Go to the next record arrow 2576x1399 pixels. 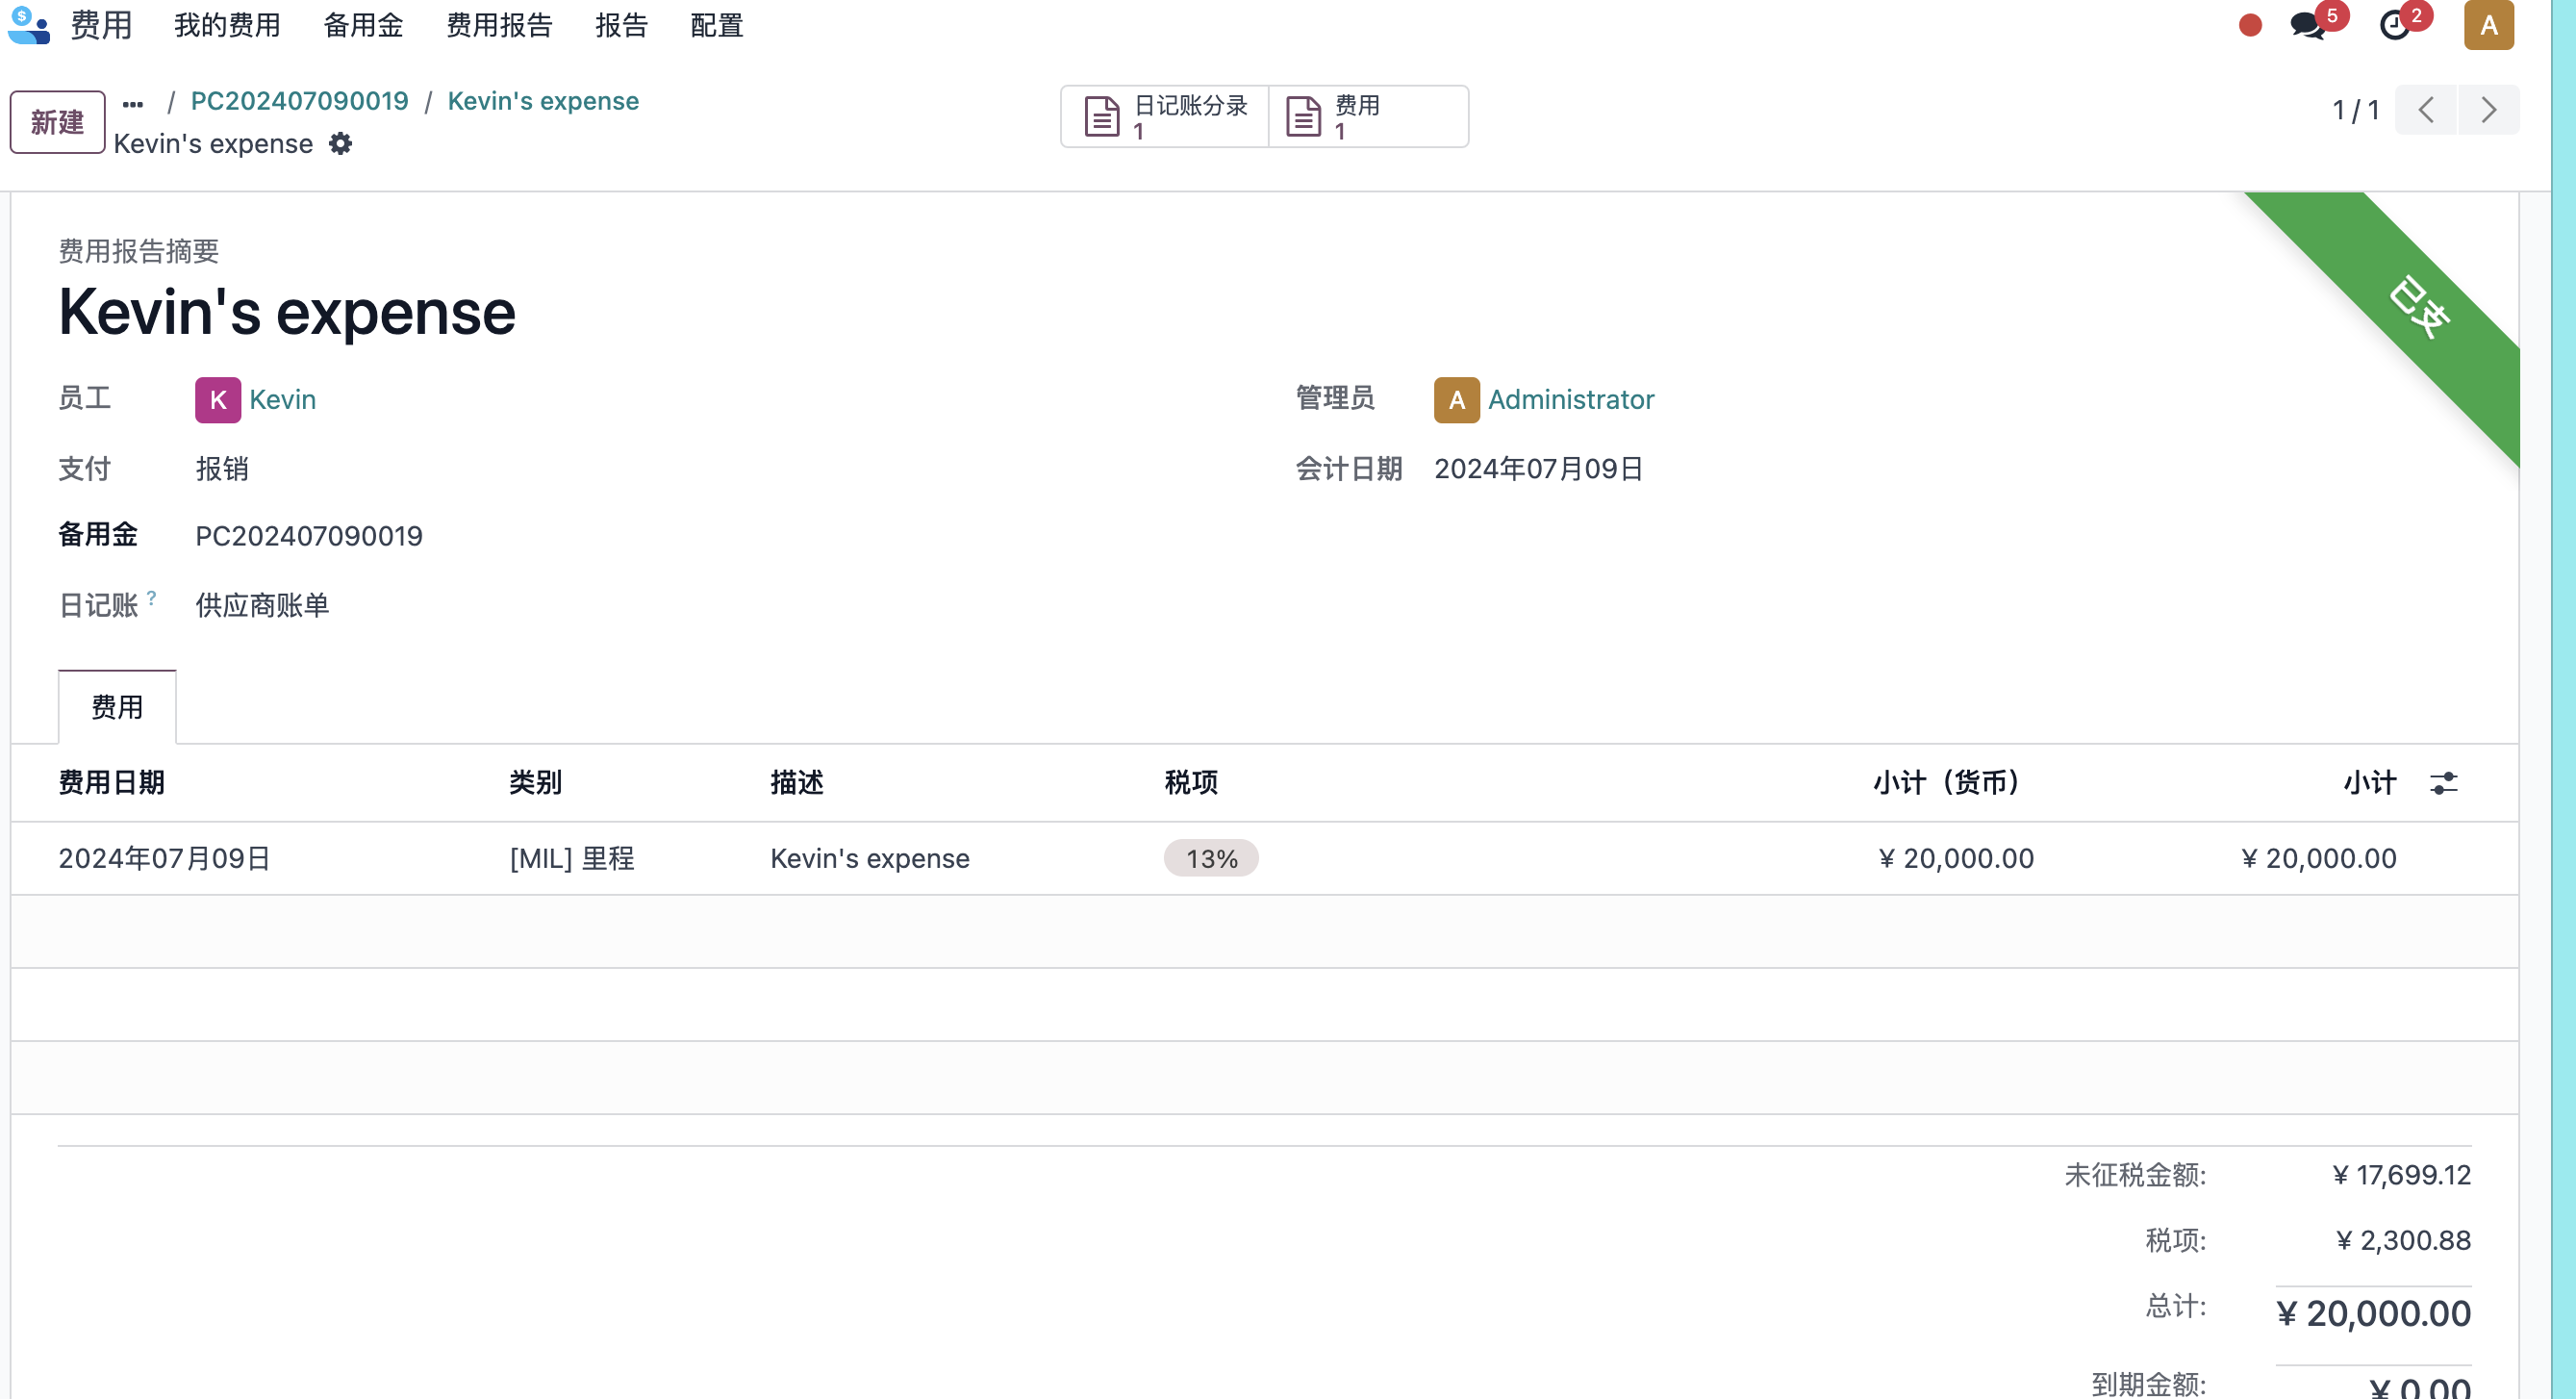click(x=2488, y=110)
